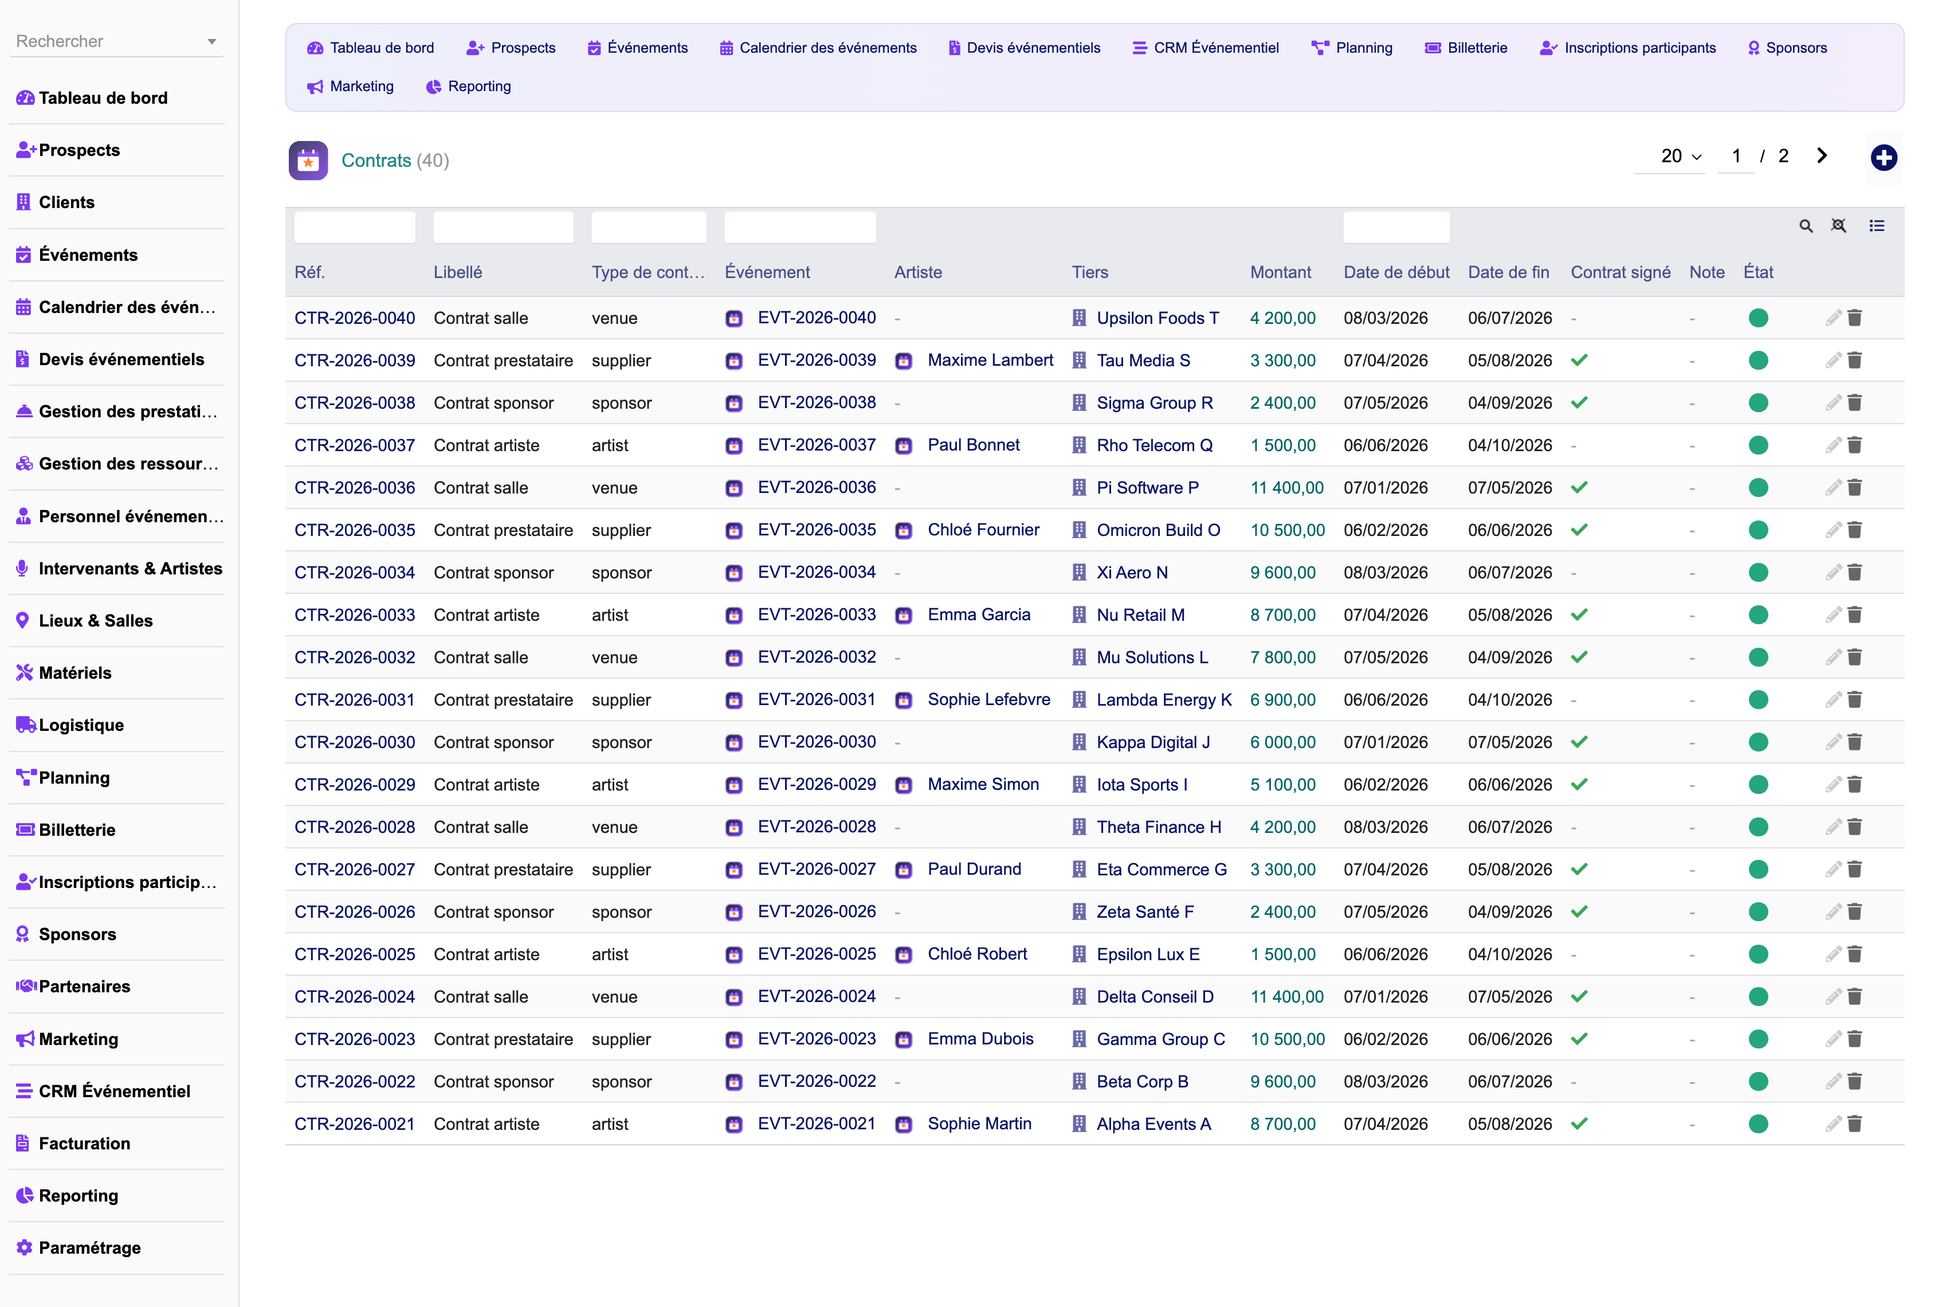Click signed checkmark for CTR-2026-0030
Image resolution: width=1946 pixels, height=1307 pixels.
pyautogui.click(x=1579, y=742)
